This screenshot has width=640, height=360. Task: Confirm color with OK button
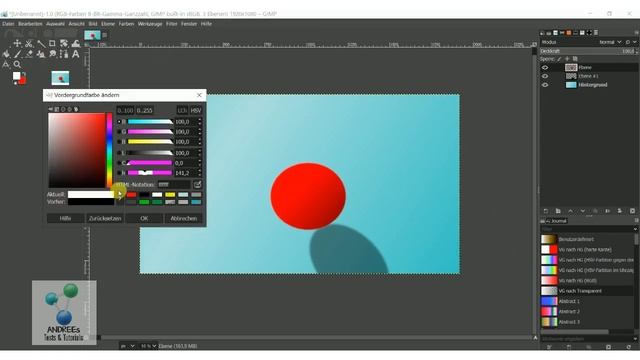144,218
